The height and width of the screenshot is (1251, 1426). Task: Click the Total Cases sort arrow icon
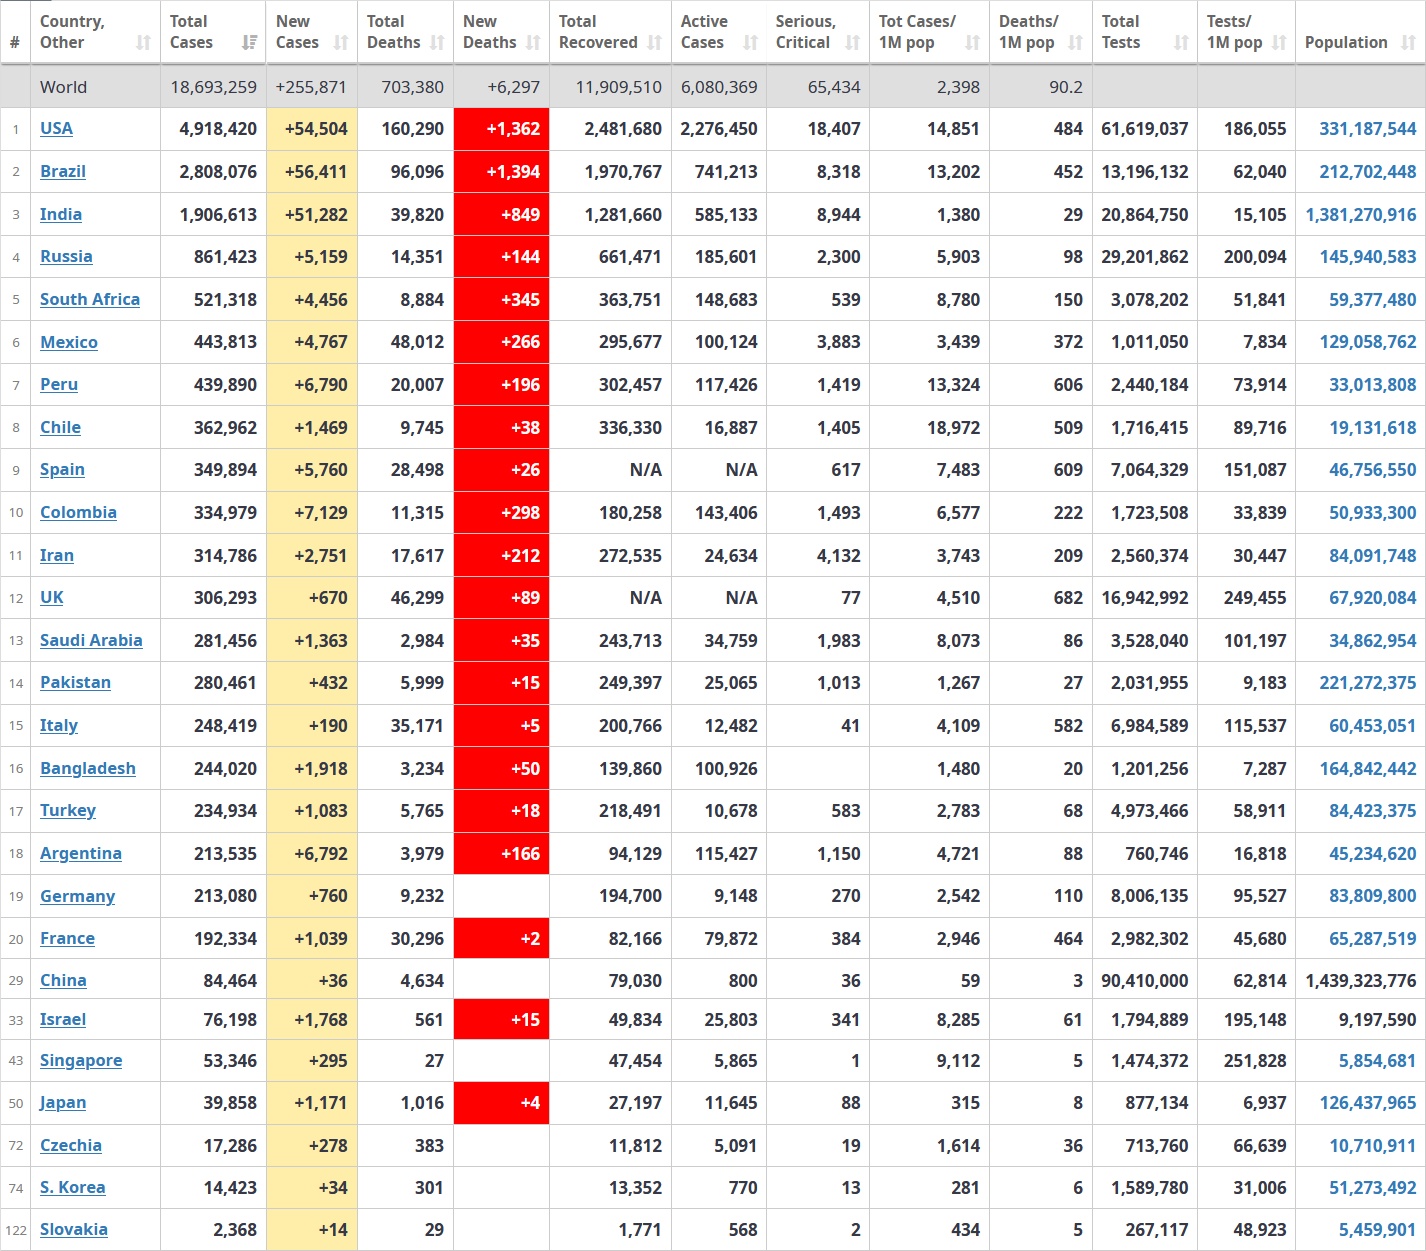(249, 43)
